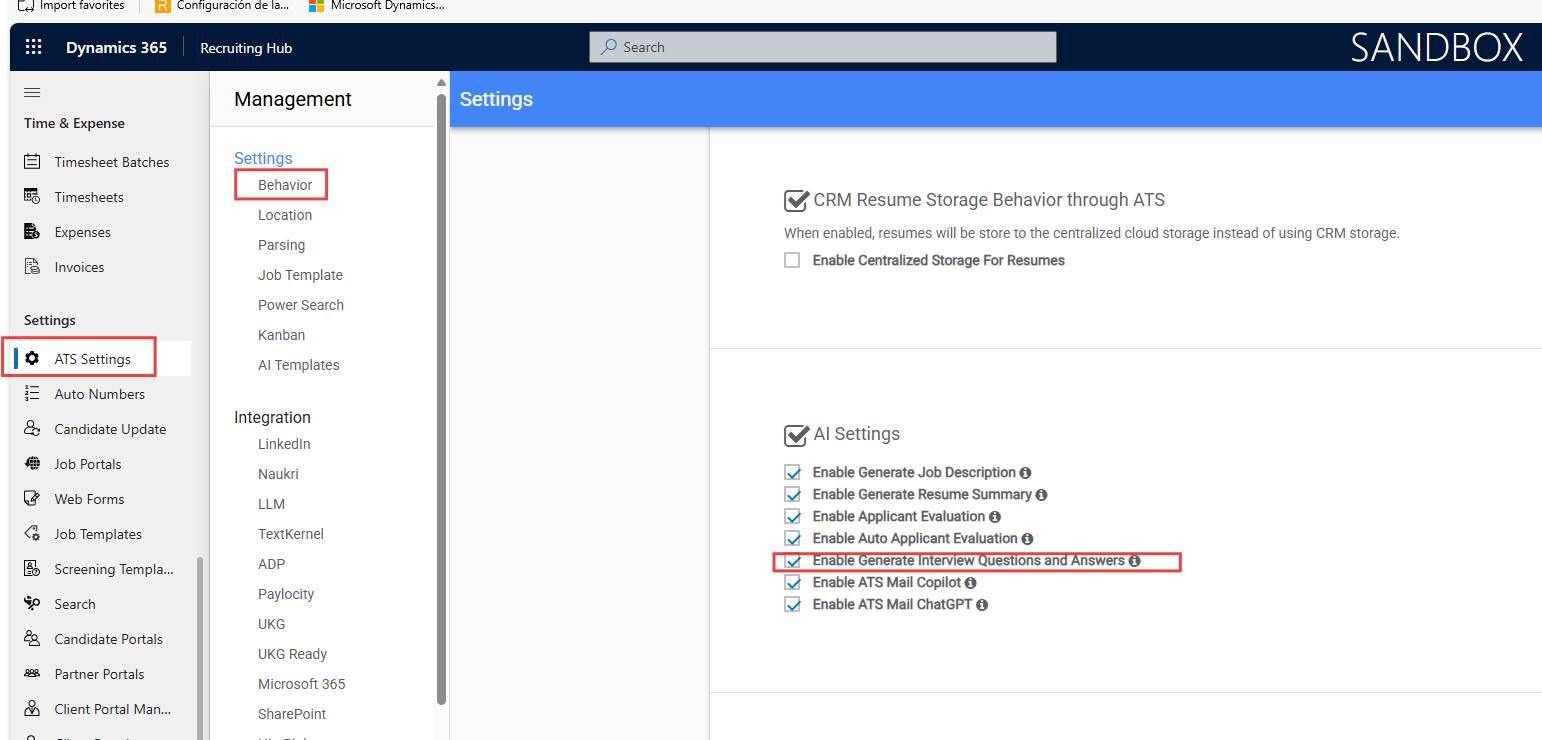Open TextKernel integration
1542x740 pixels.
291,534
